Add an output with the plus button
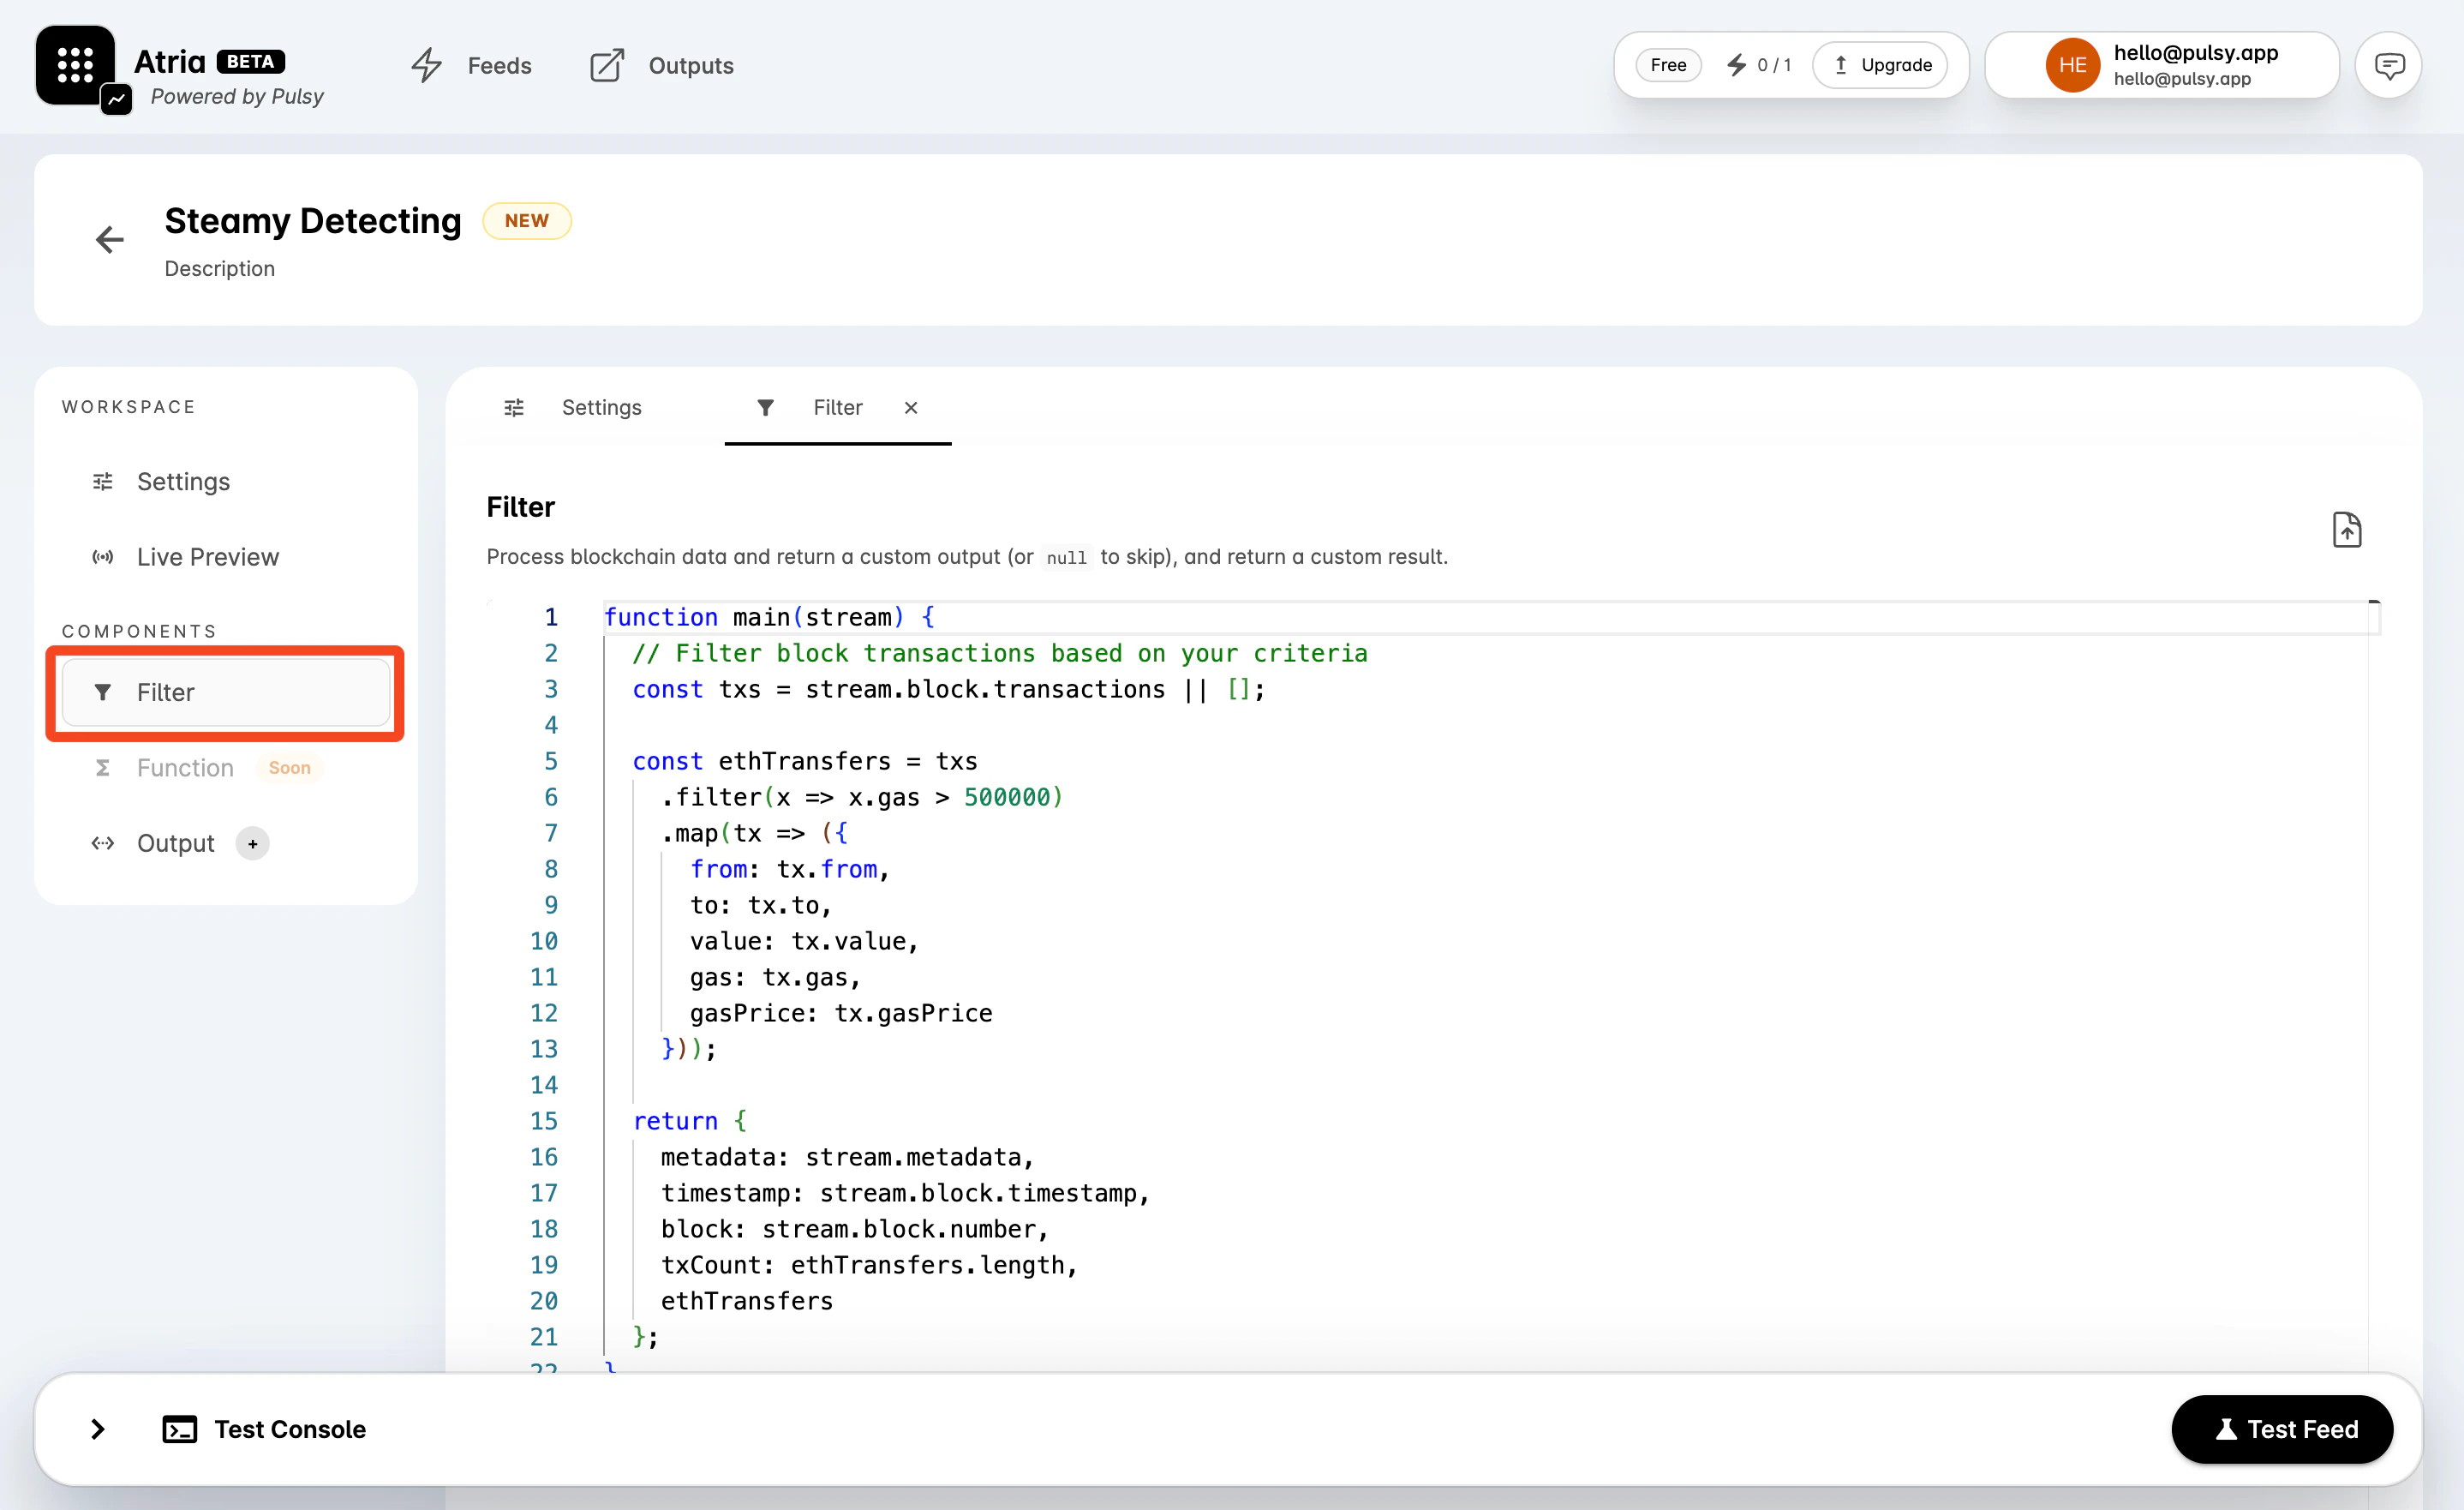2464x1510 pixels. [x=252, y=844]
